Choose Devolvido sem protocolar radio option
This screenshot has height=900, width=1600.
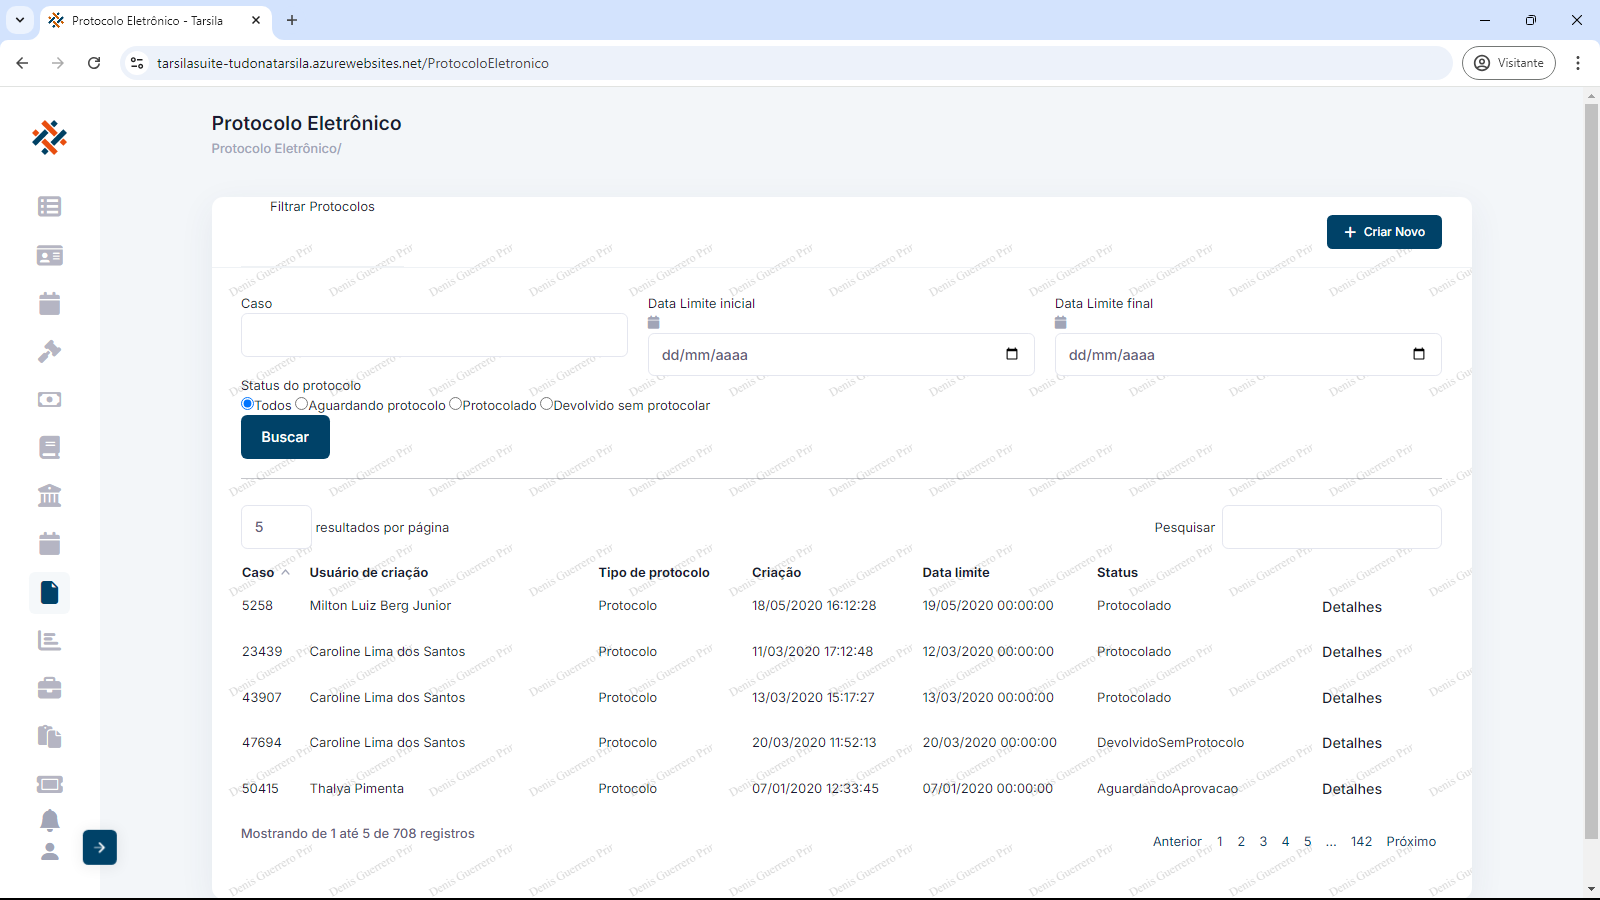pyautogui.click(x=546, y=404)
